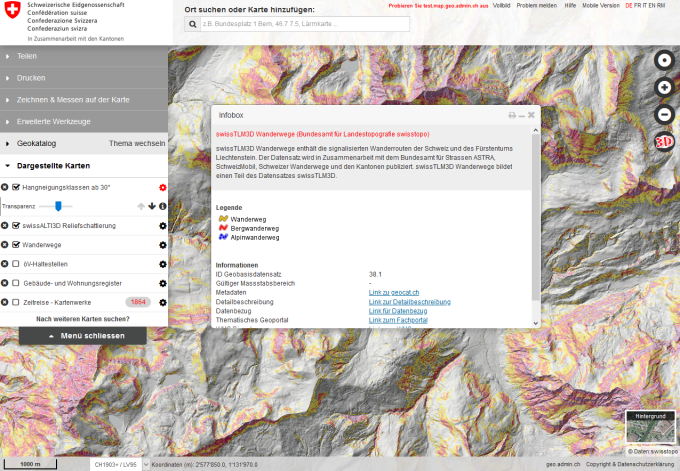Zoom in on the map
The height and width of the screenshot is (471, 680).
(664, 87)
